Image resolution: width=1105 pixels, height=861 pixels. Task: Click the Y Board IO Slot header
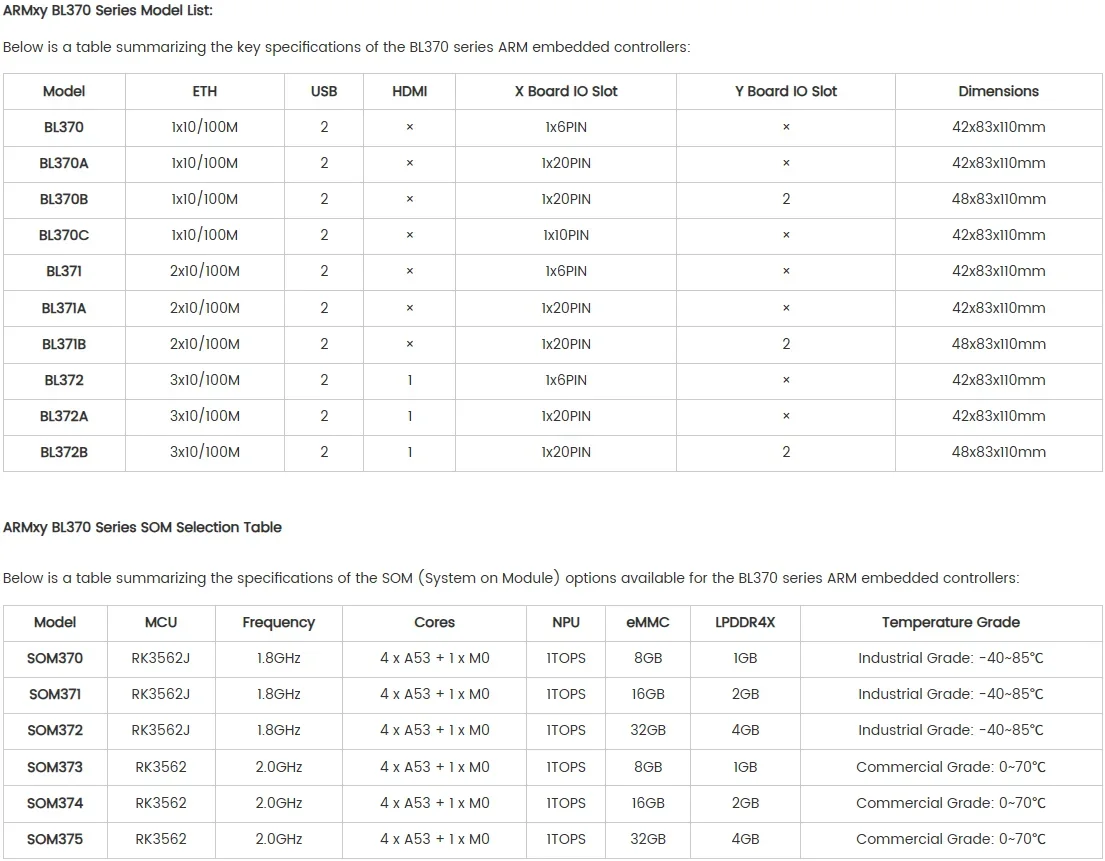click(786, 91)
